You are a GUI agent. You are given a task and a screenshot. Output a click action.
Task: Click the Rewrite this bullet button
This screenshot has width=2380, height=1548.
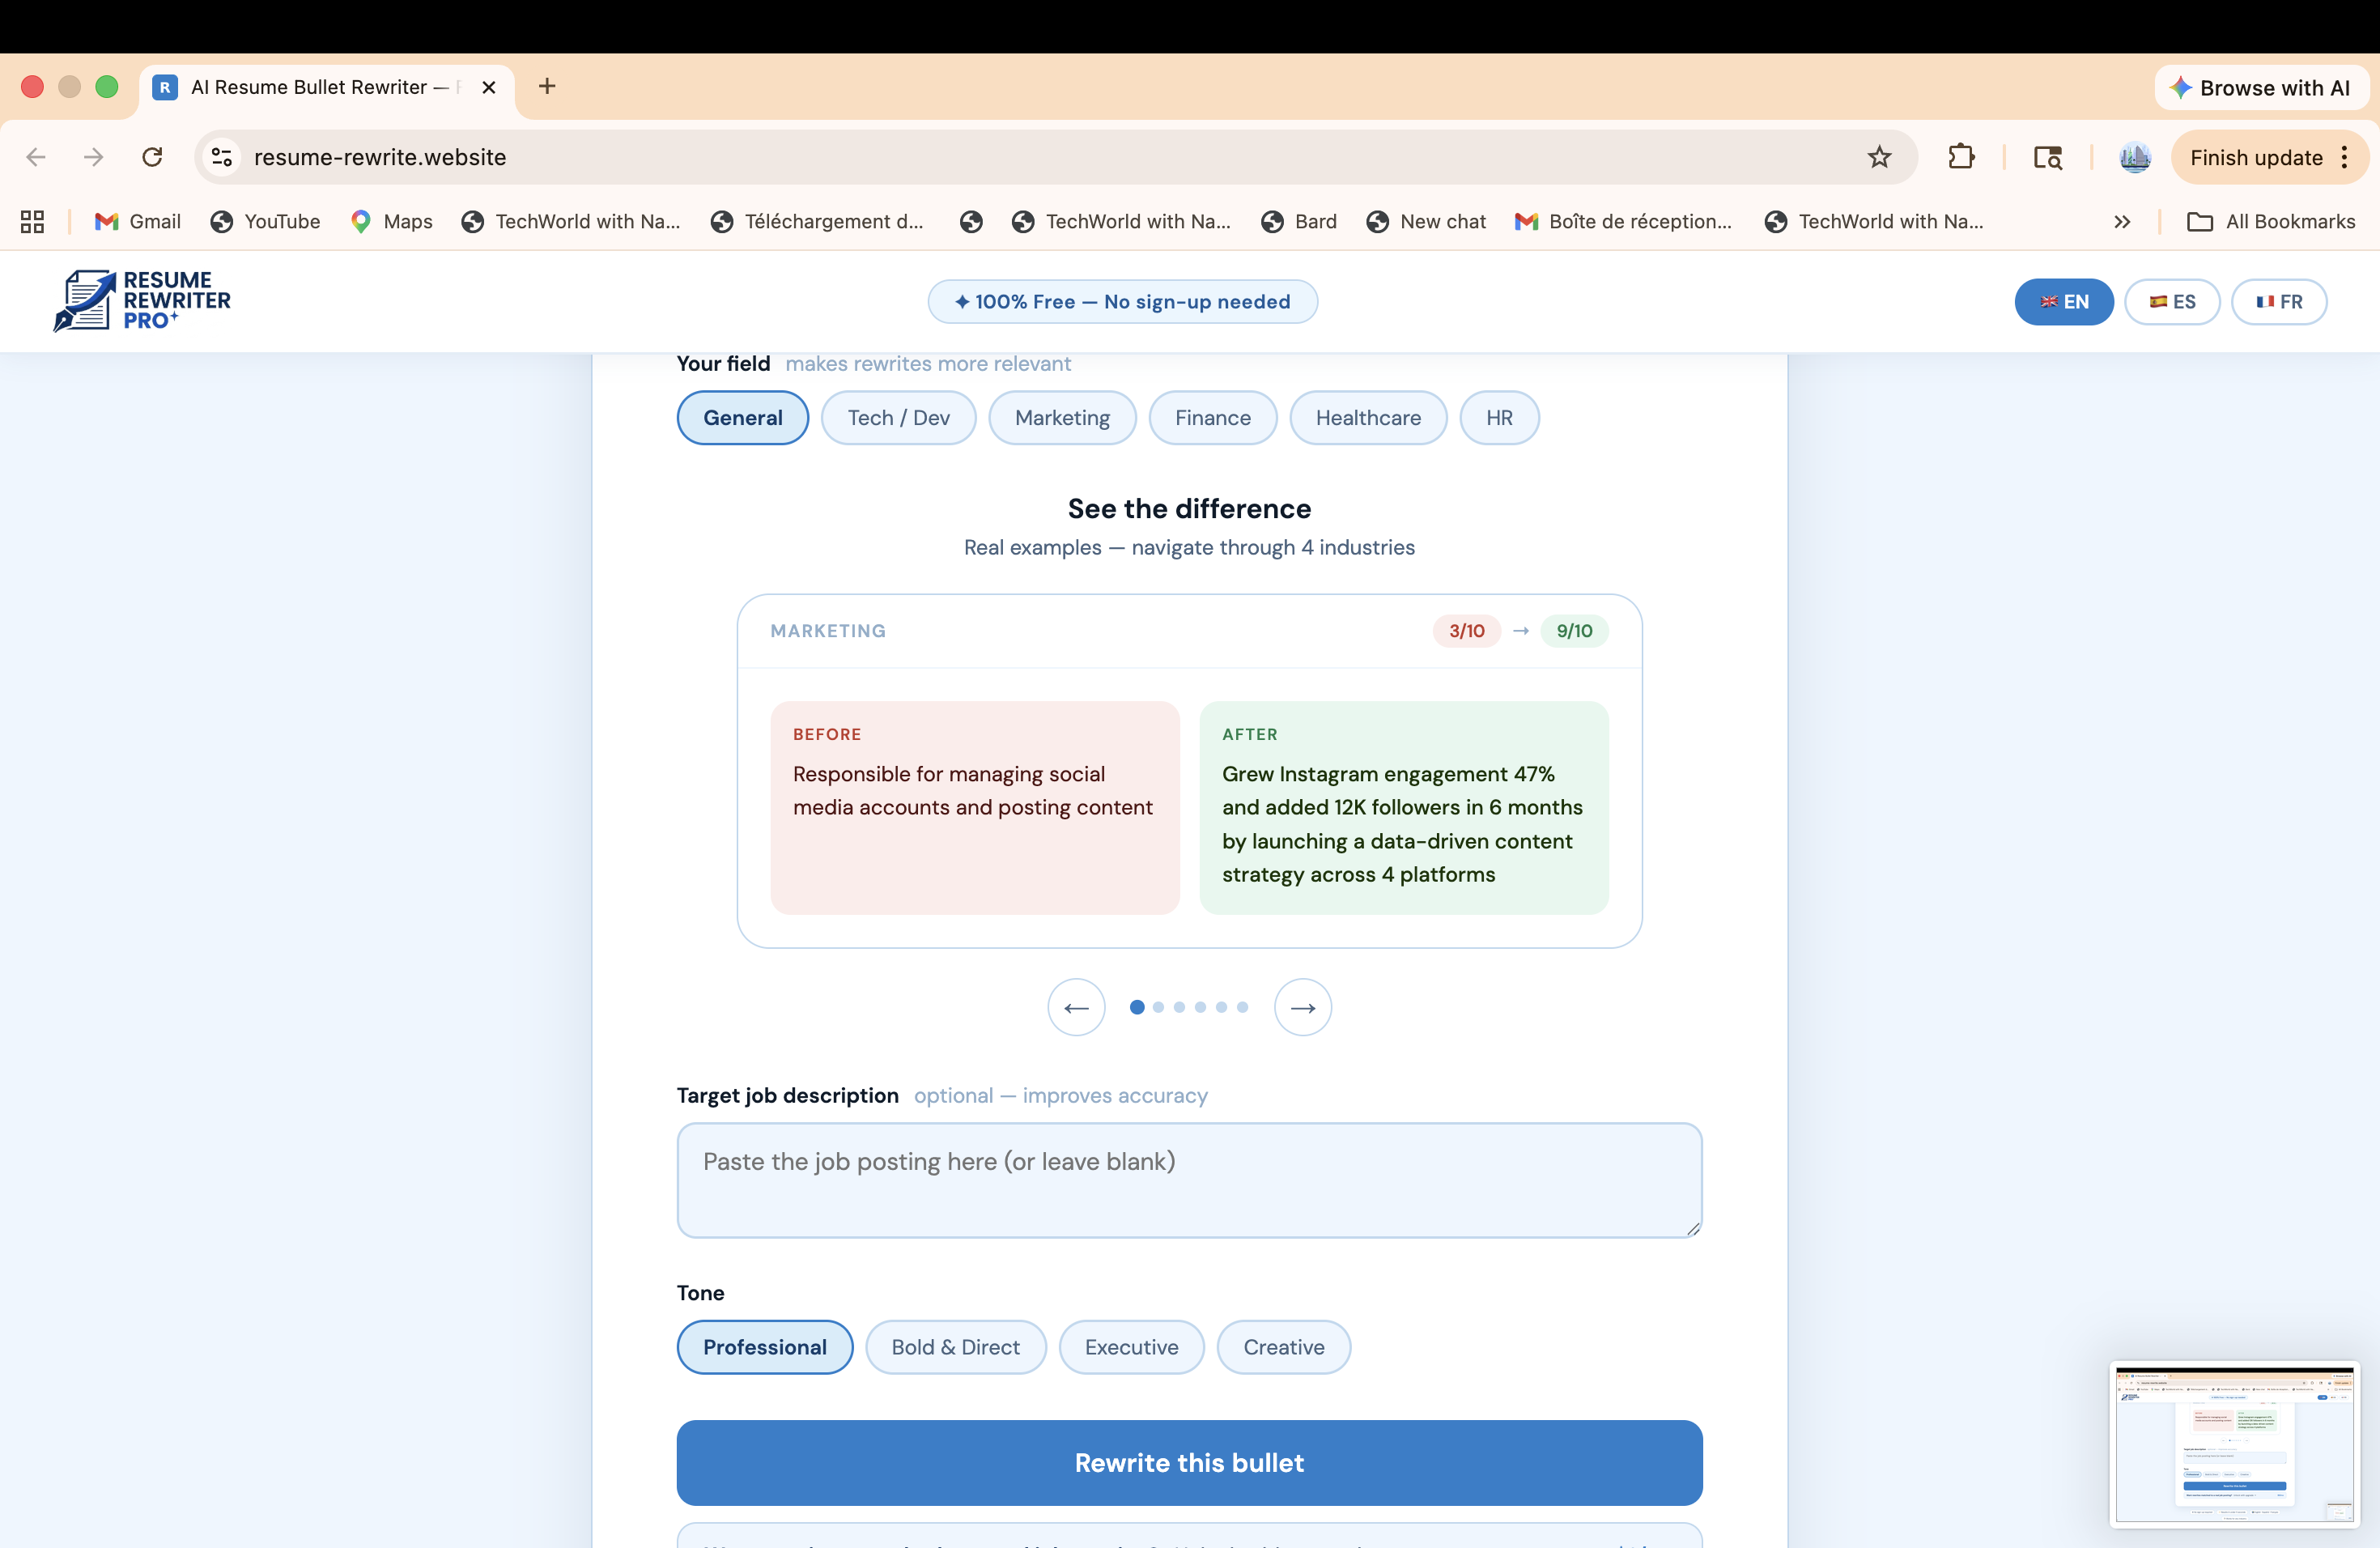[x=1189, y=1462]
